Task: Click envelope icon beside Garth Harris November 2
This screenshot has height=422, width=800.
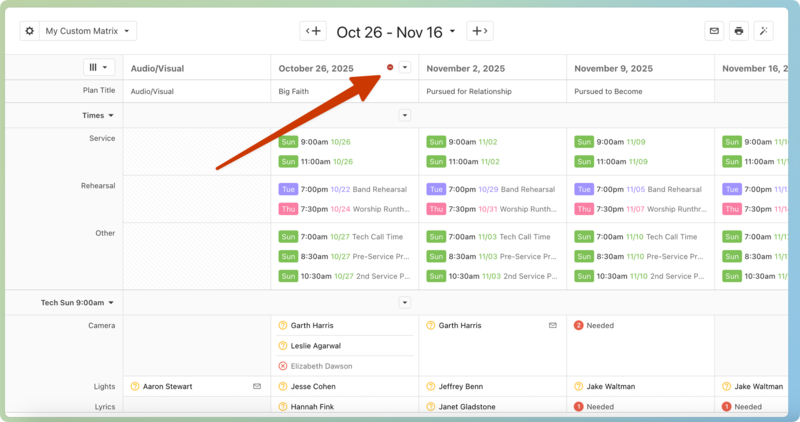Action: (552, 325)
